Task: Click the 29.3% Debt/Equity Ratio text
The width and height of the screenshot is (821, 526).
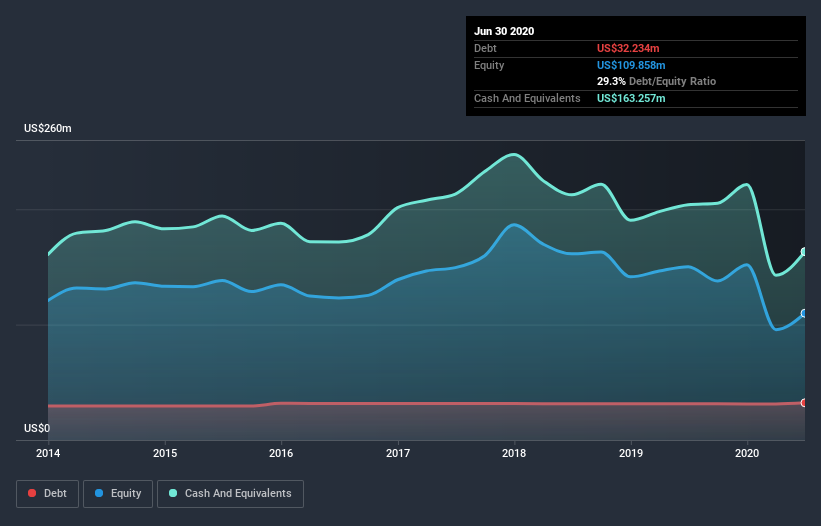Action: pos(657,81)
